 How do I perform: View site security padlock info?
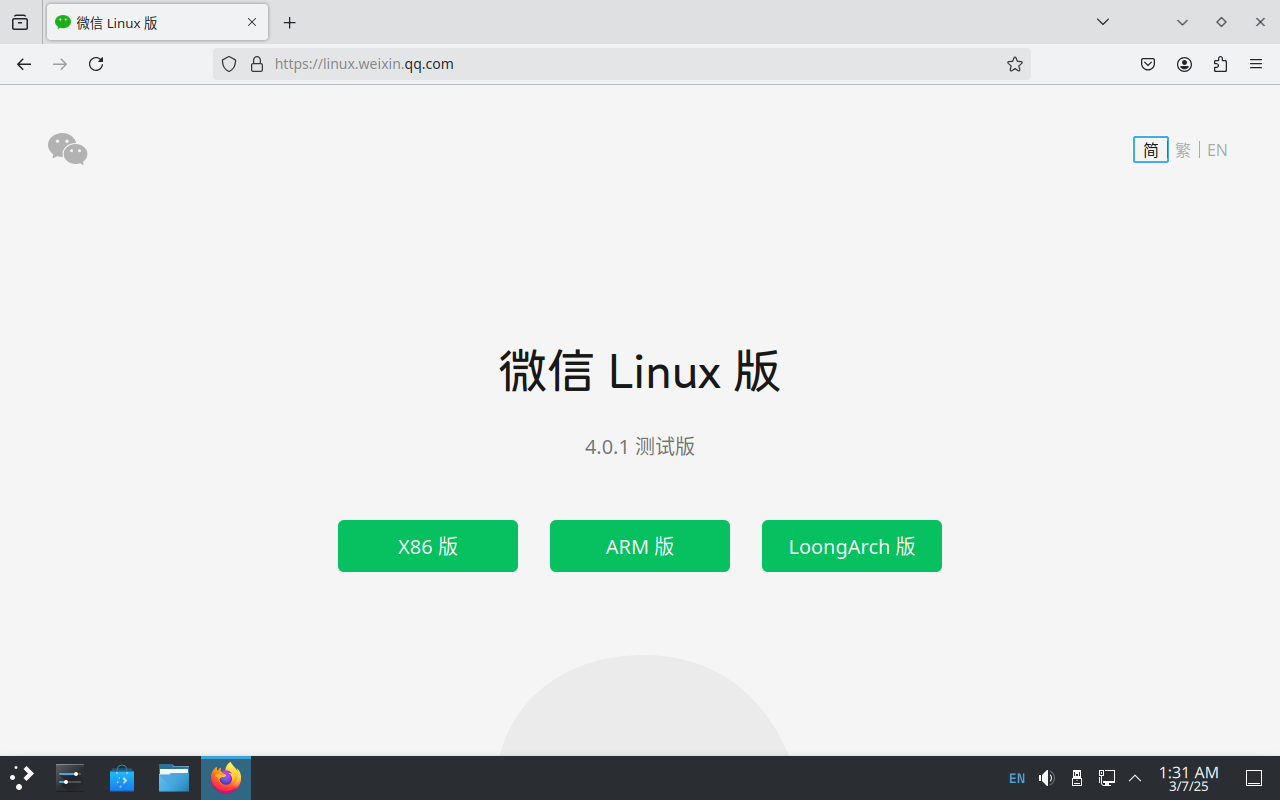[x=257, y=64]
